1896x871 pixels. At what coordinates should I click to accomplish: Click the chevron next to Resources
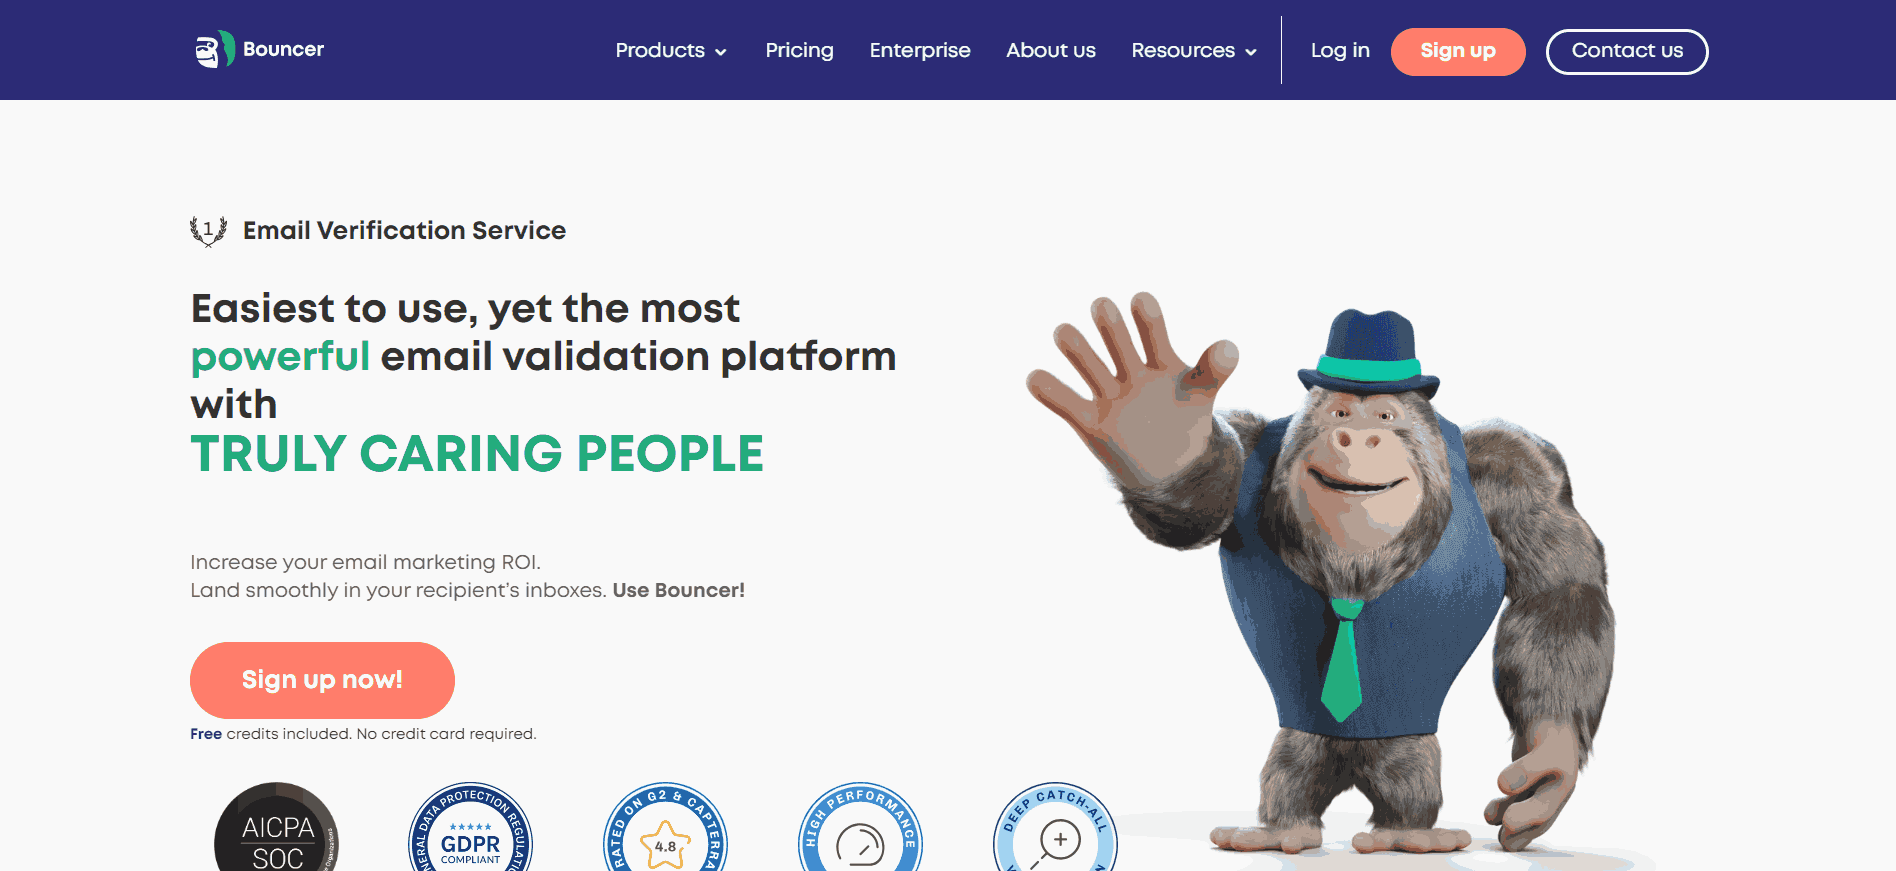[1250, 52]
